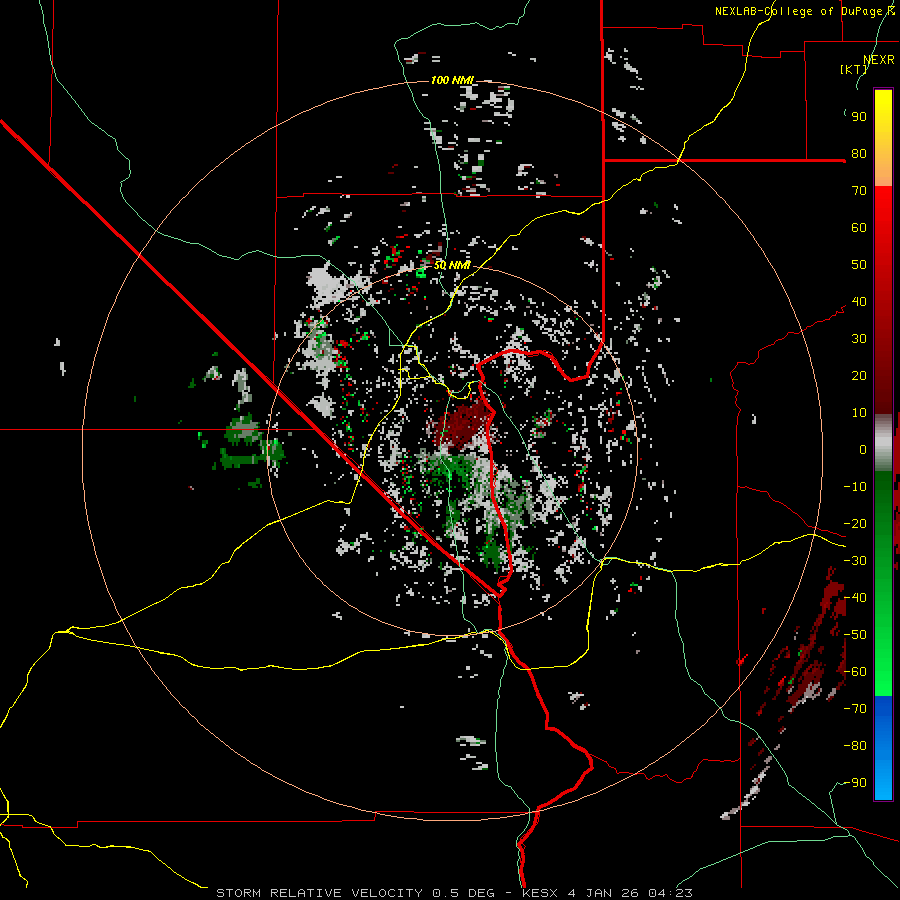Pick the gray zero-velocity segment of color bar

883,443
